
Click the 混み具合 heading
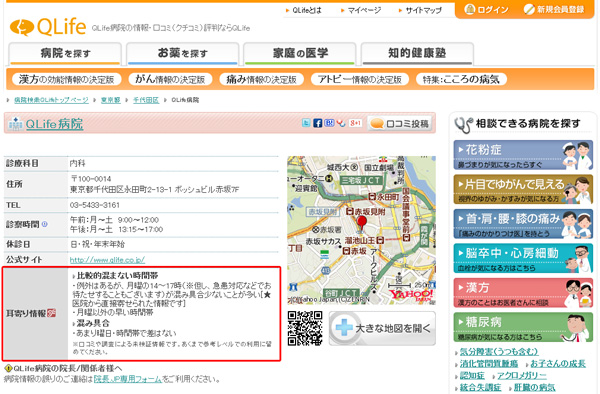coord(93,323)
